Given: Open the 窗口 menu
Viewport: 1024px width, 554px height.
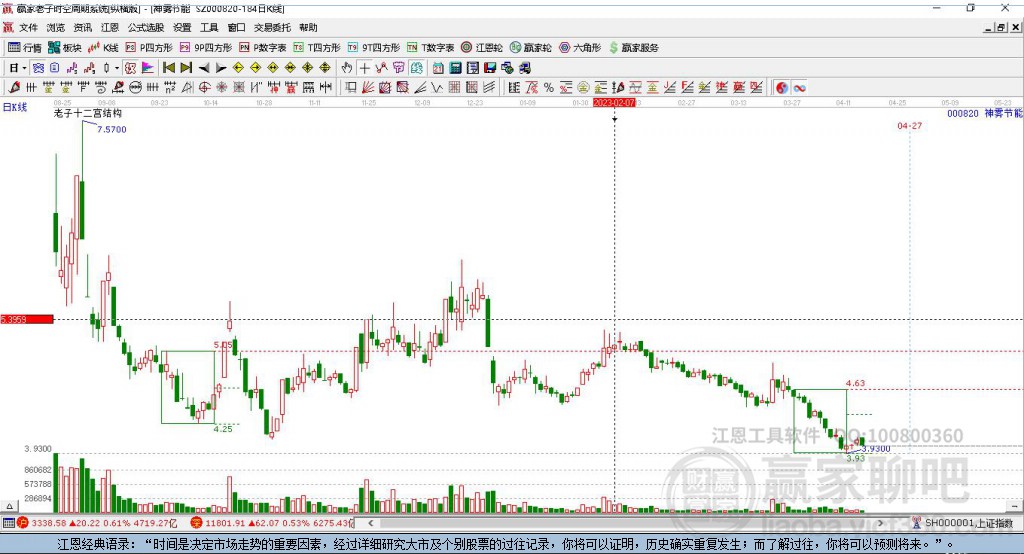Looking at the screenshot, I should tap(236, 27).
